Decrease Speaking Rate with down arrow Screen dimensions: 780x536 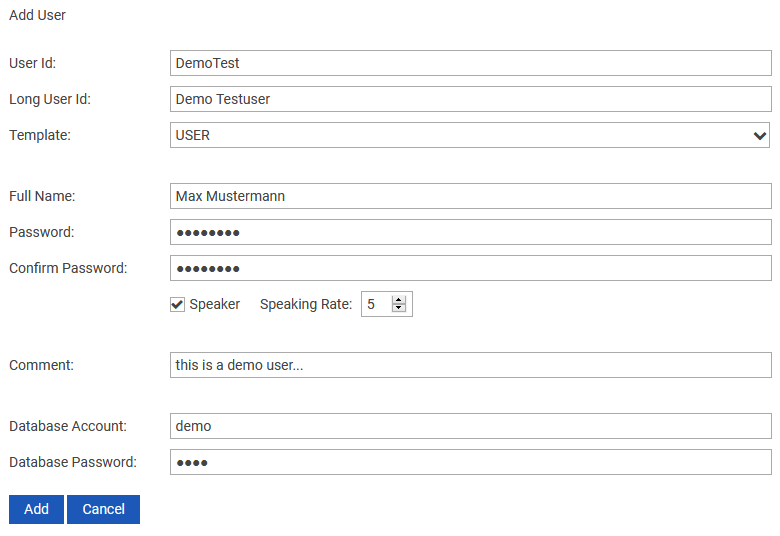click(399, 309)
